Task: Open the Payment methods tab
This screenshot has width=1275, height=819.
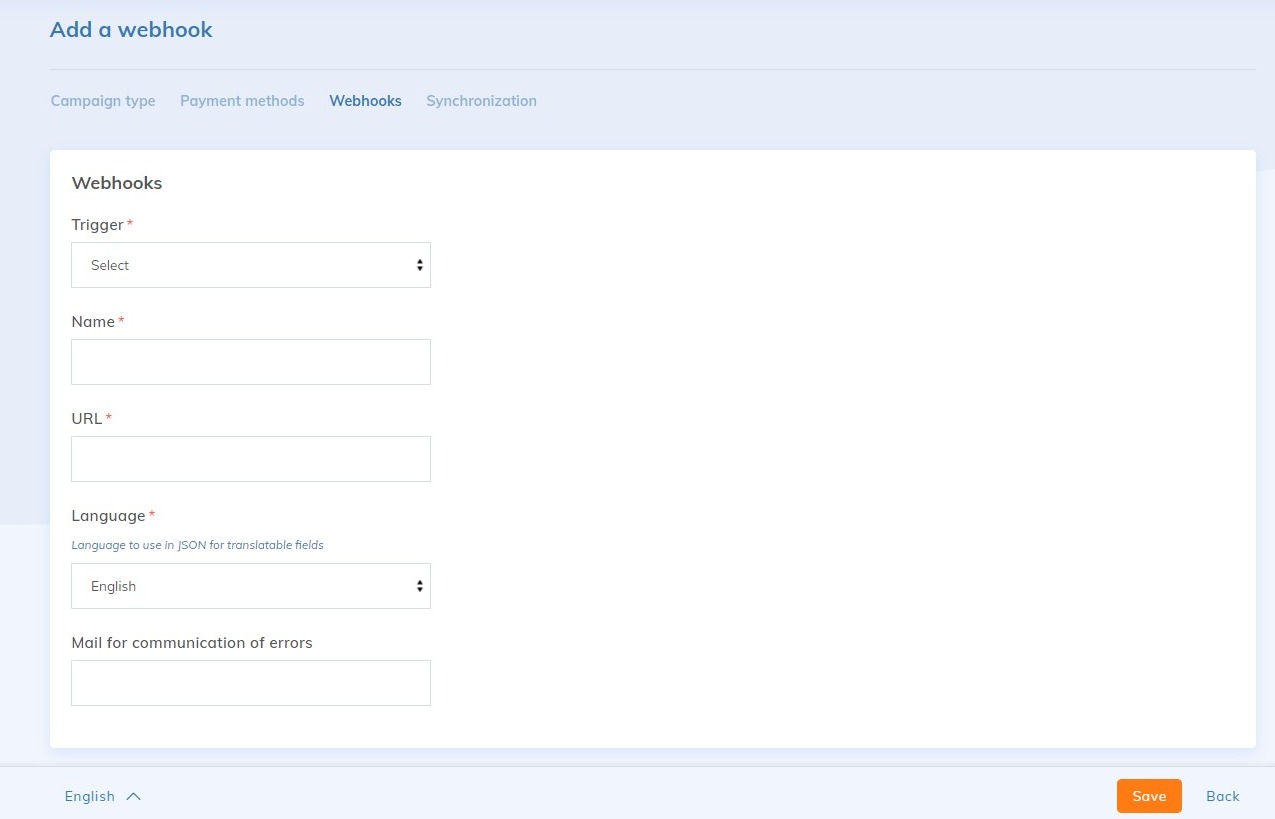Action: [242, 100]
